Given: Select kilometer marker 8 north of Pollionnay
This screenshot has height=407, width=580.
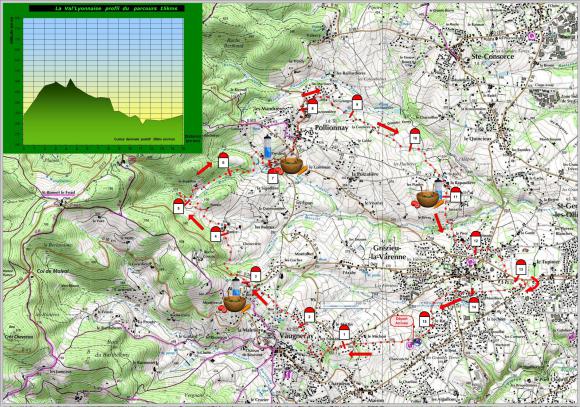Looking at the screenshot, I should pyautogui.click(x=313, y=106).
